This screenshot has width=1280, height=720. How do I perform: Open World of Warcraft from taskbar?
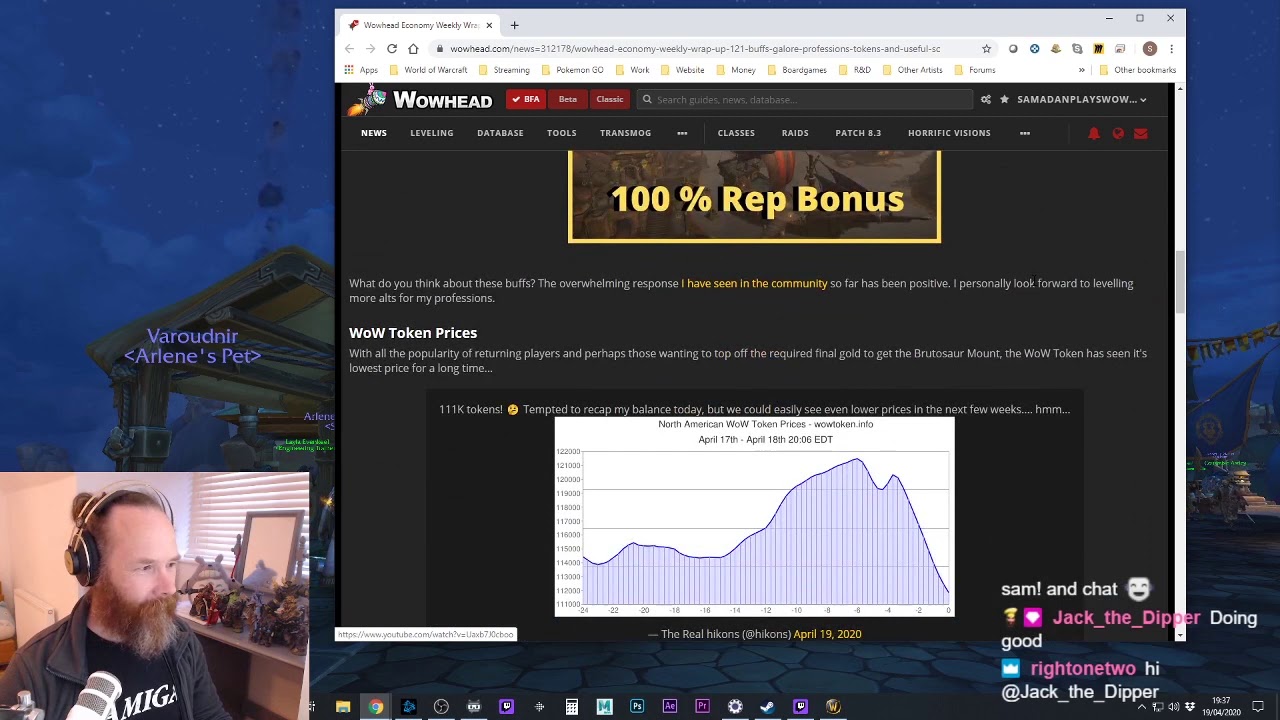pos(833,707)
